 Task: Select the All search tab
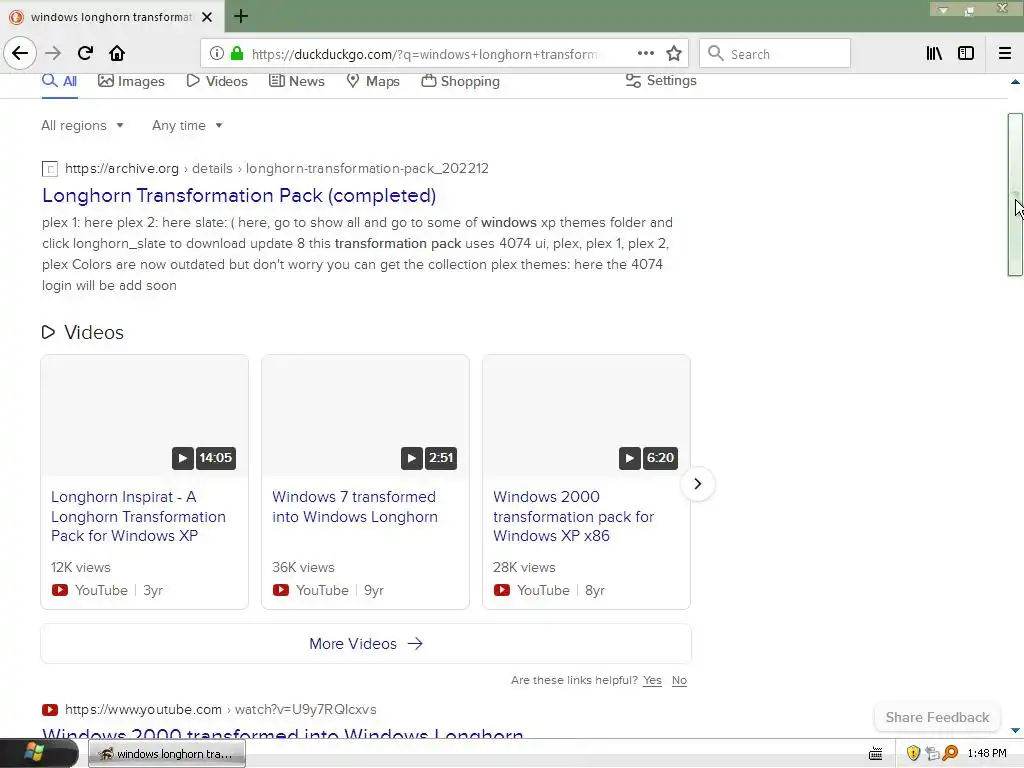pos(59,82)
